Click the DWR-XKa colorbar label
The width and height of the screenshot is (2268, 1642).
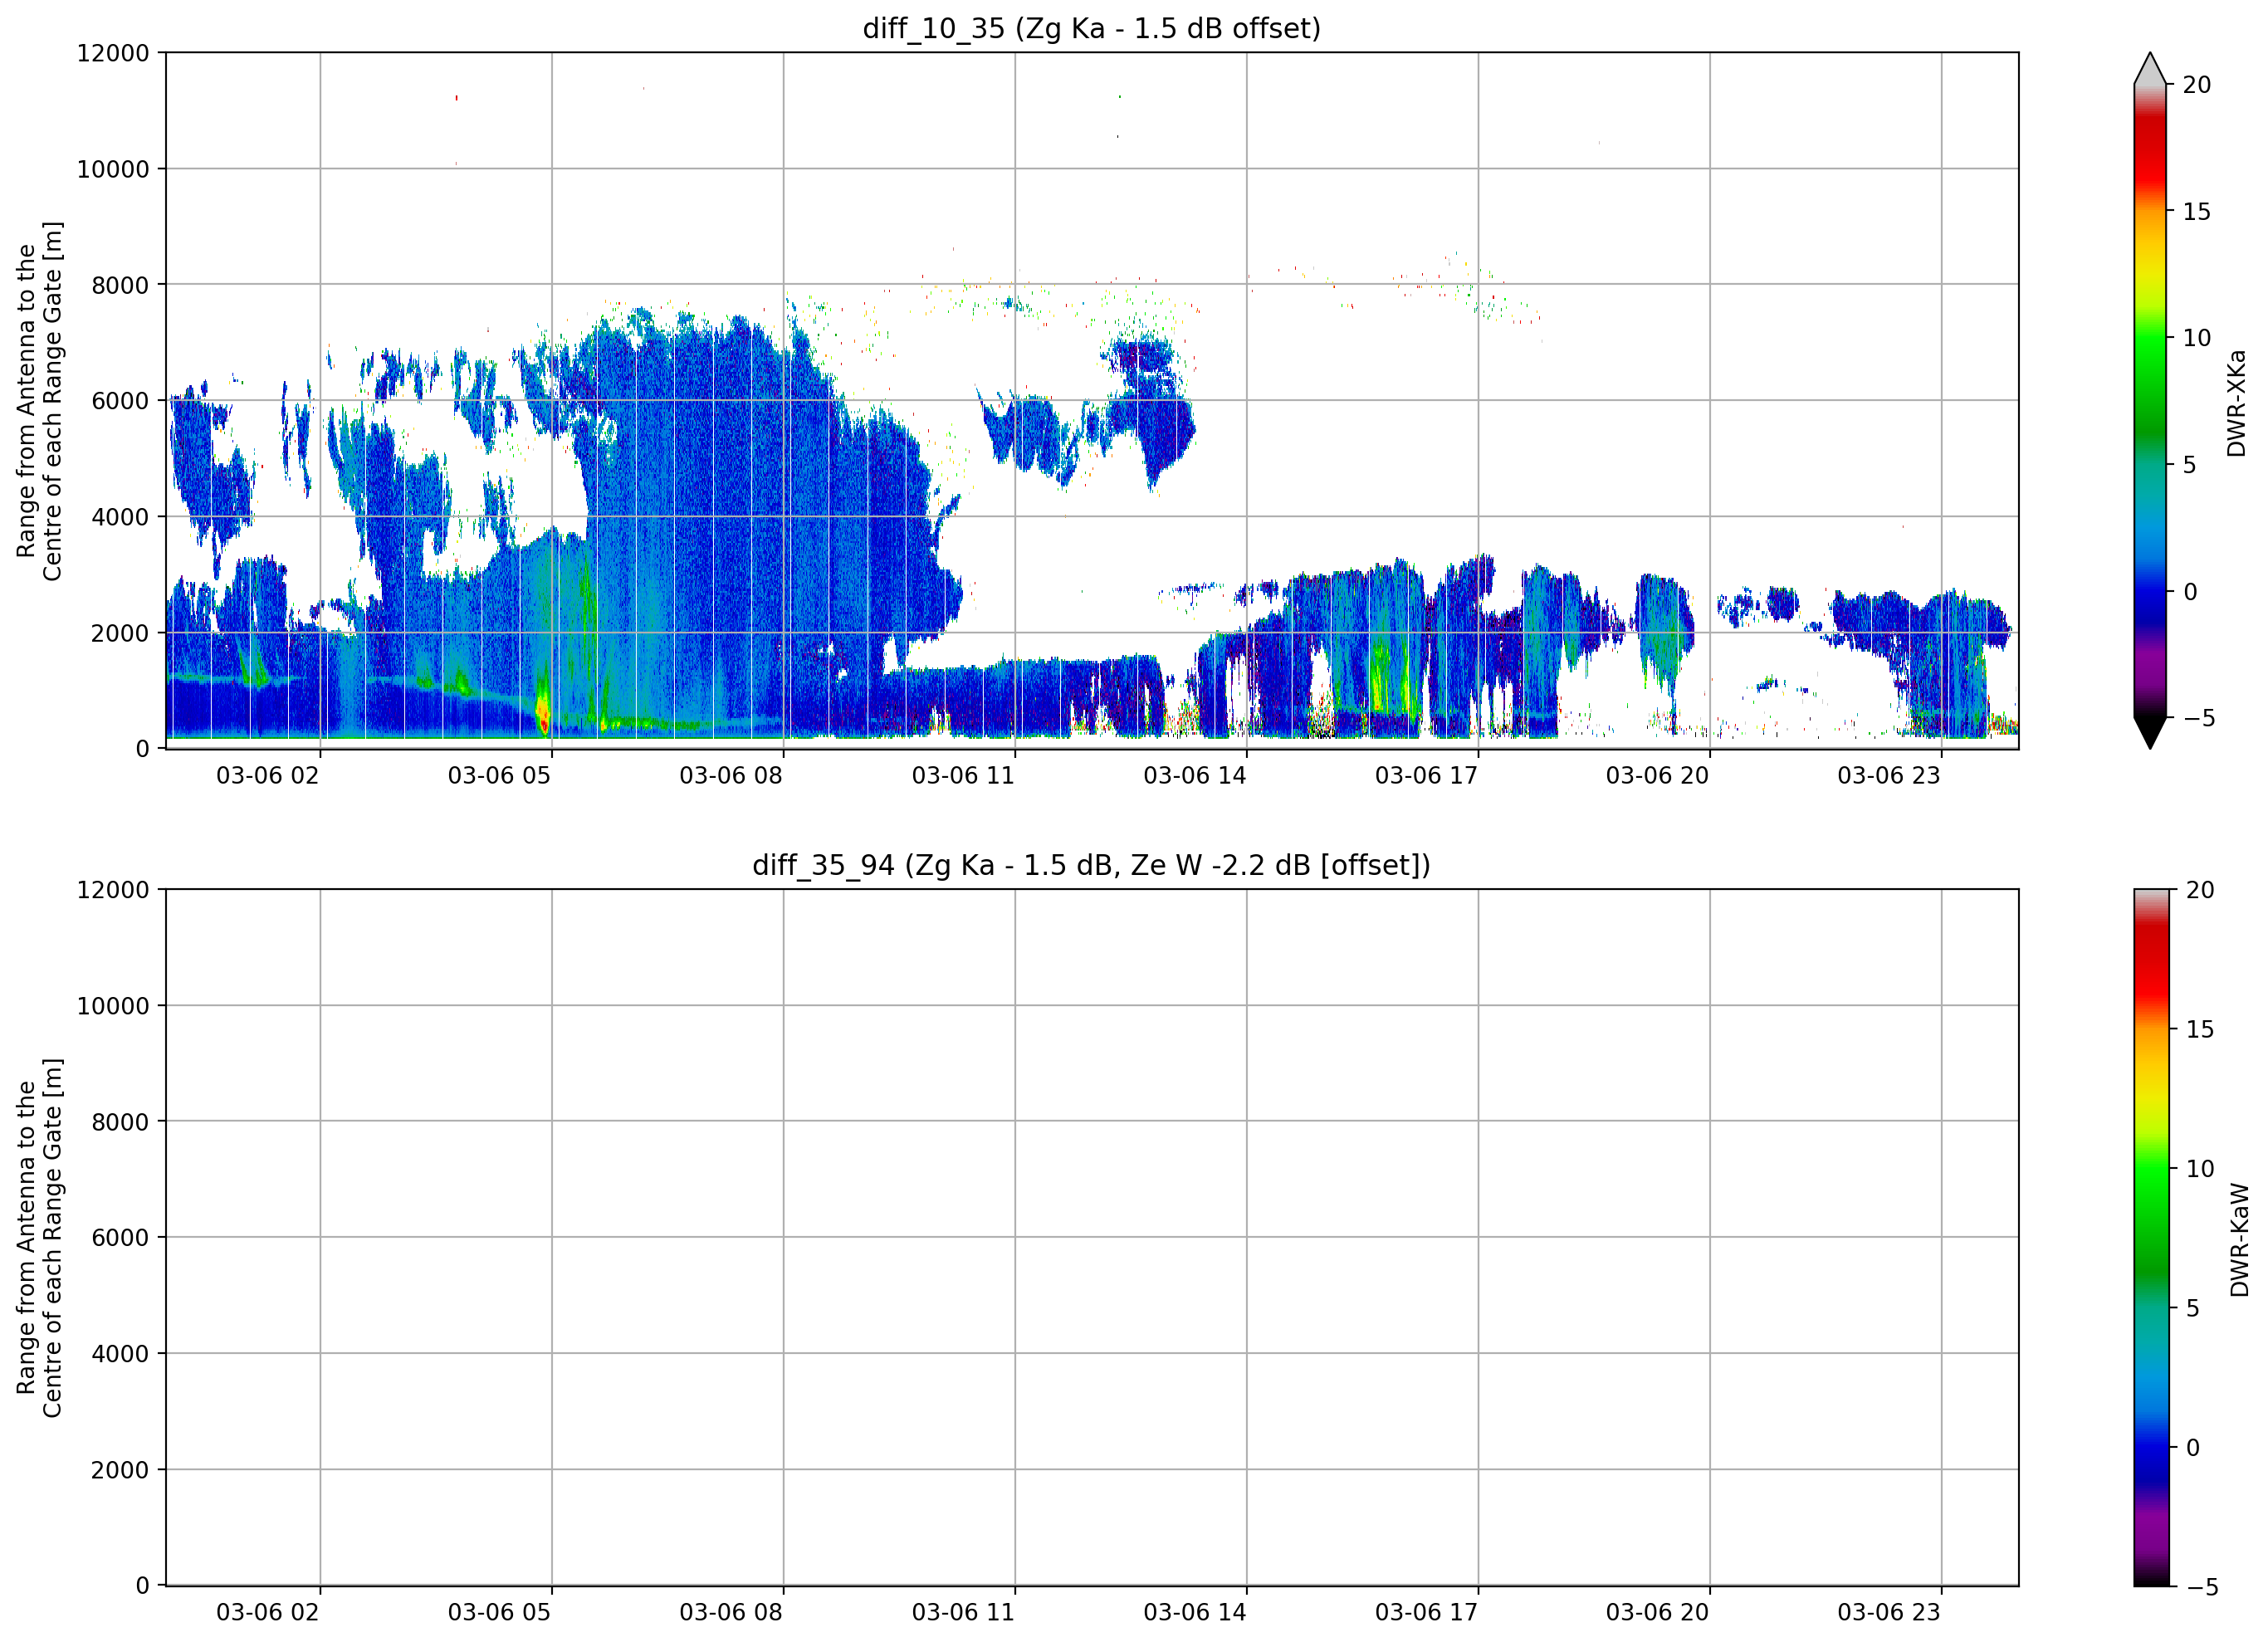[x=2237, y=403]
